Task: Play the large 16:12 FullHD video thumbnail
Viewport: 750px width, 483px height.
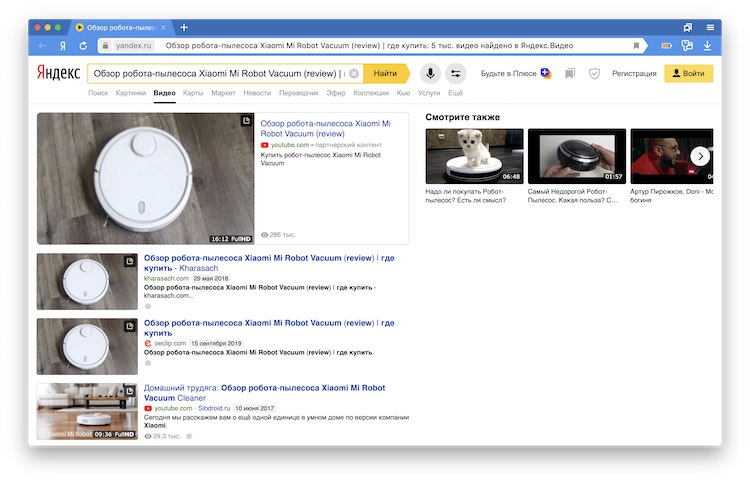Action: coord(145,178)
